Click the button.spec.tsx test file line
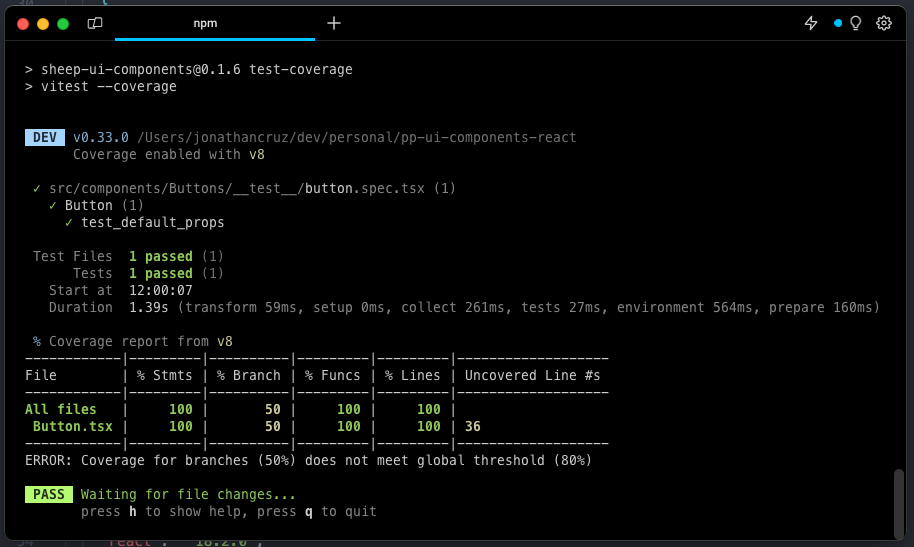The height and width of the screenshot is (547, 914). (244, 188)
